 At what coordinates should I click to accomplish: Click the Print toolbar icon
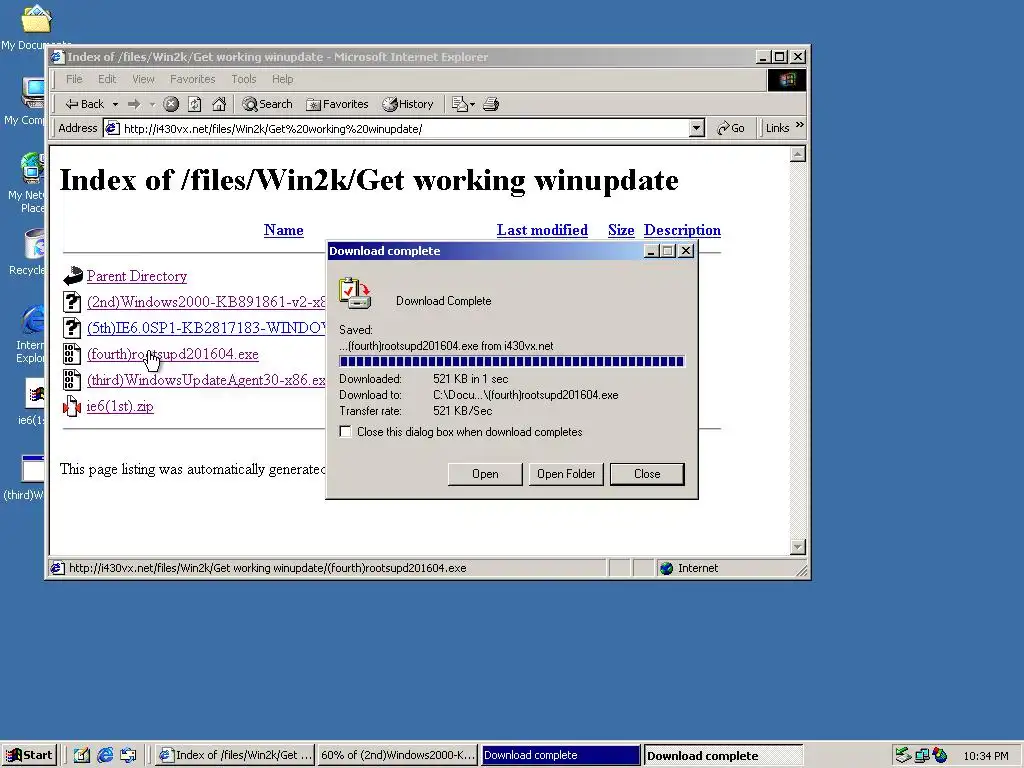click(491, 104)
